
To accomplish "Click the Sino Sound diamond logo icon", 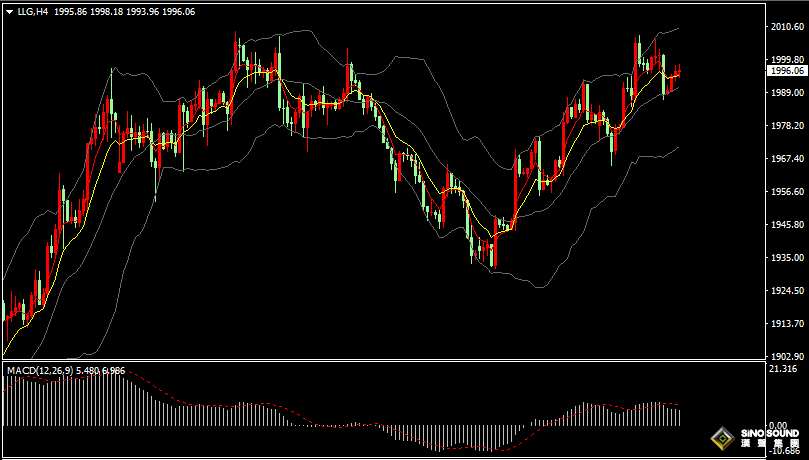I will tap(722, 438).
